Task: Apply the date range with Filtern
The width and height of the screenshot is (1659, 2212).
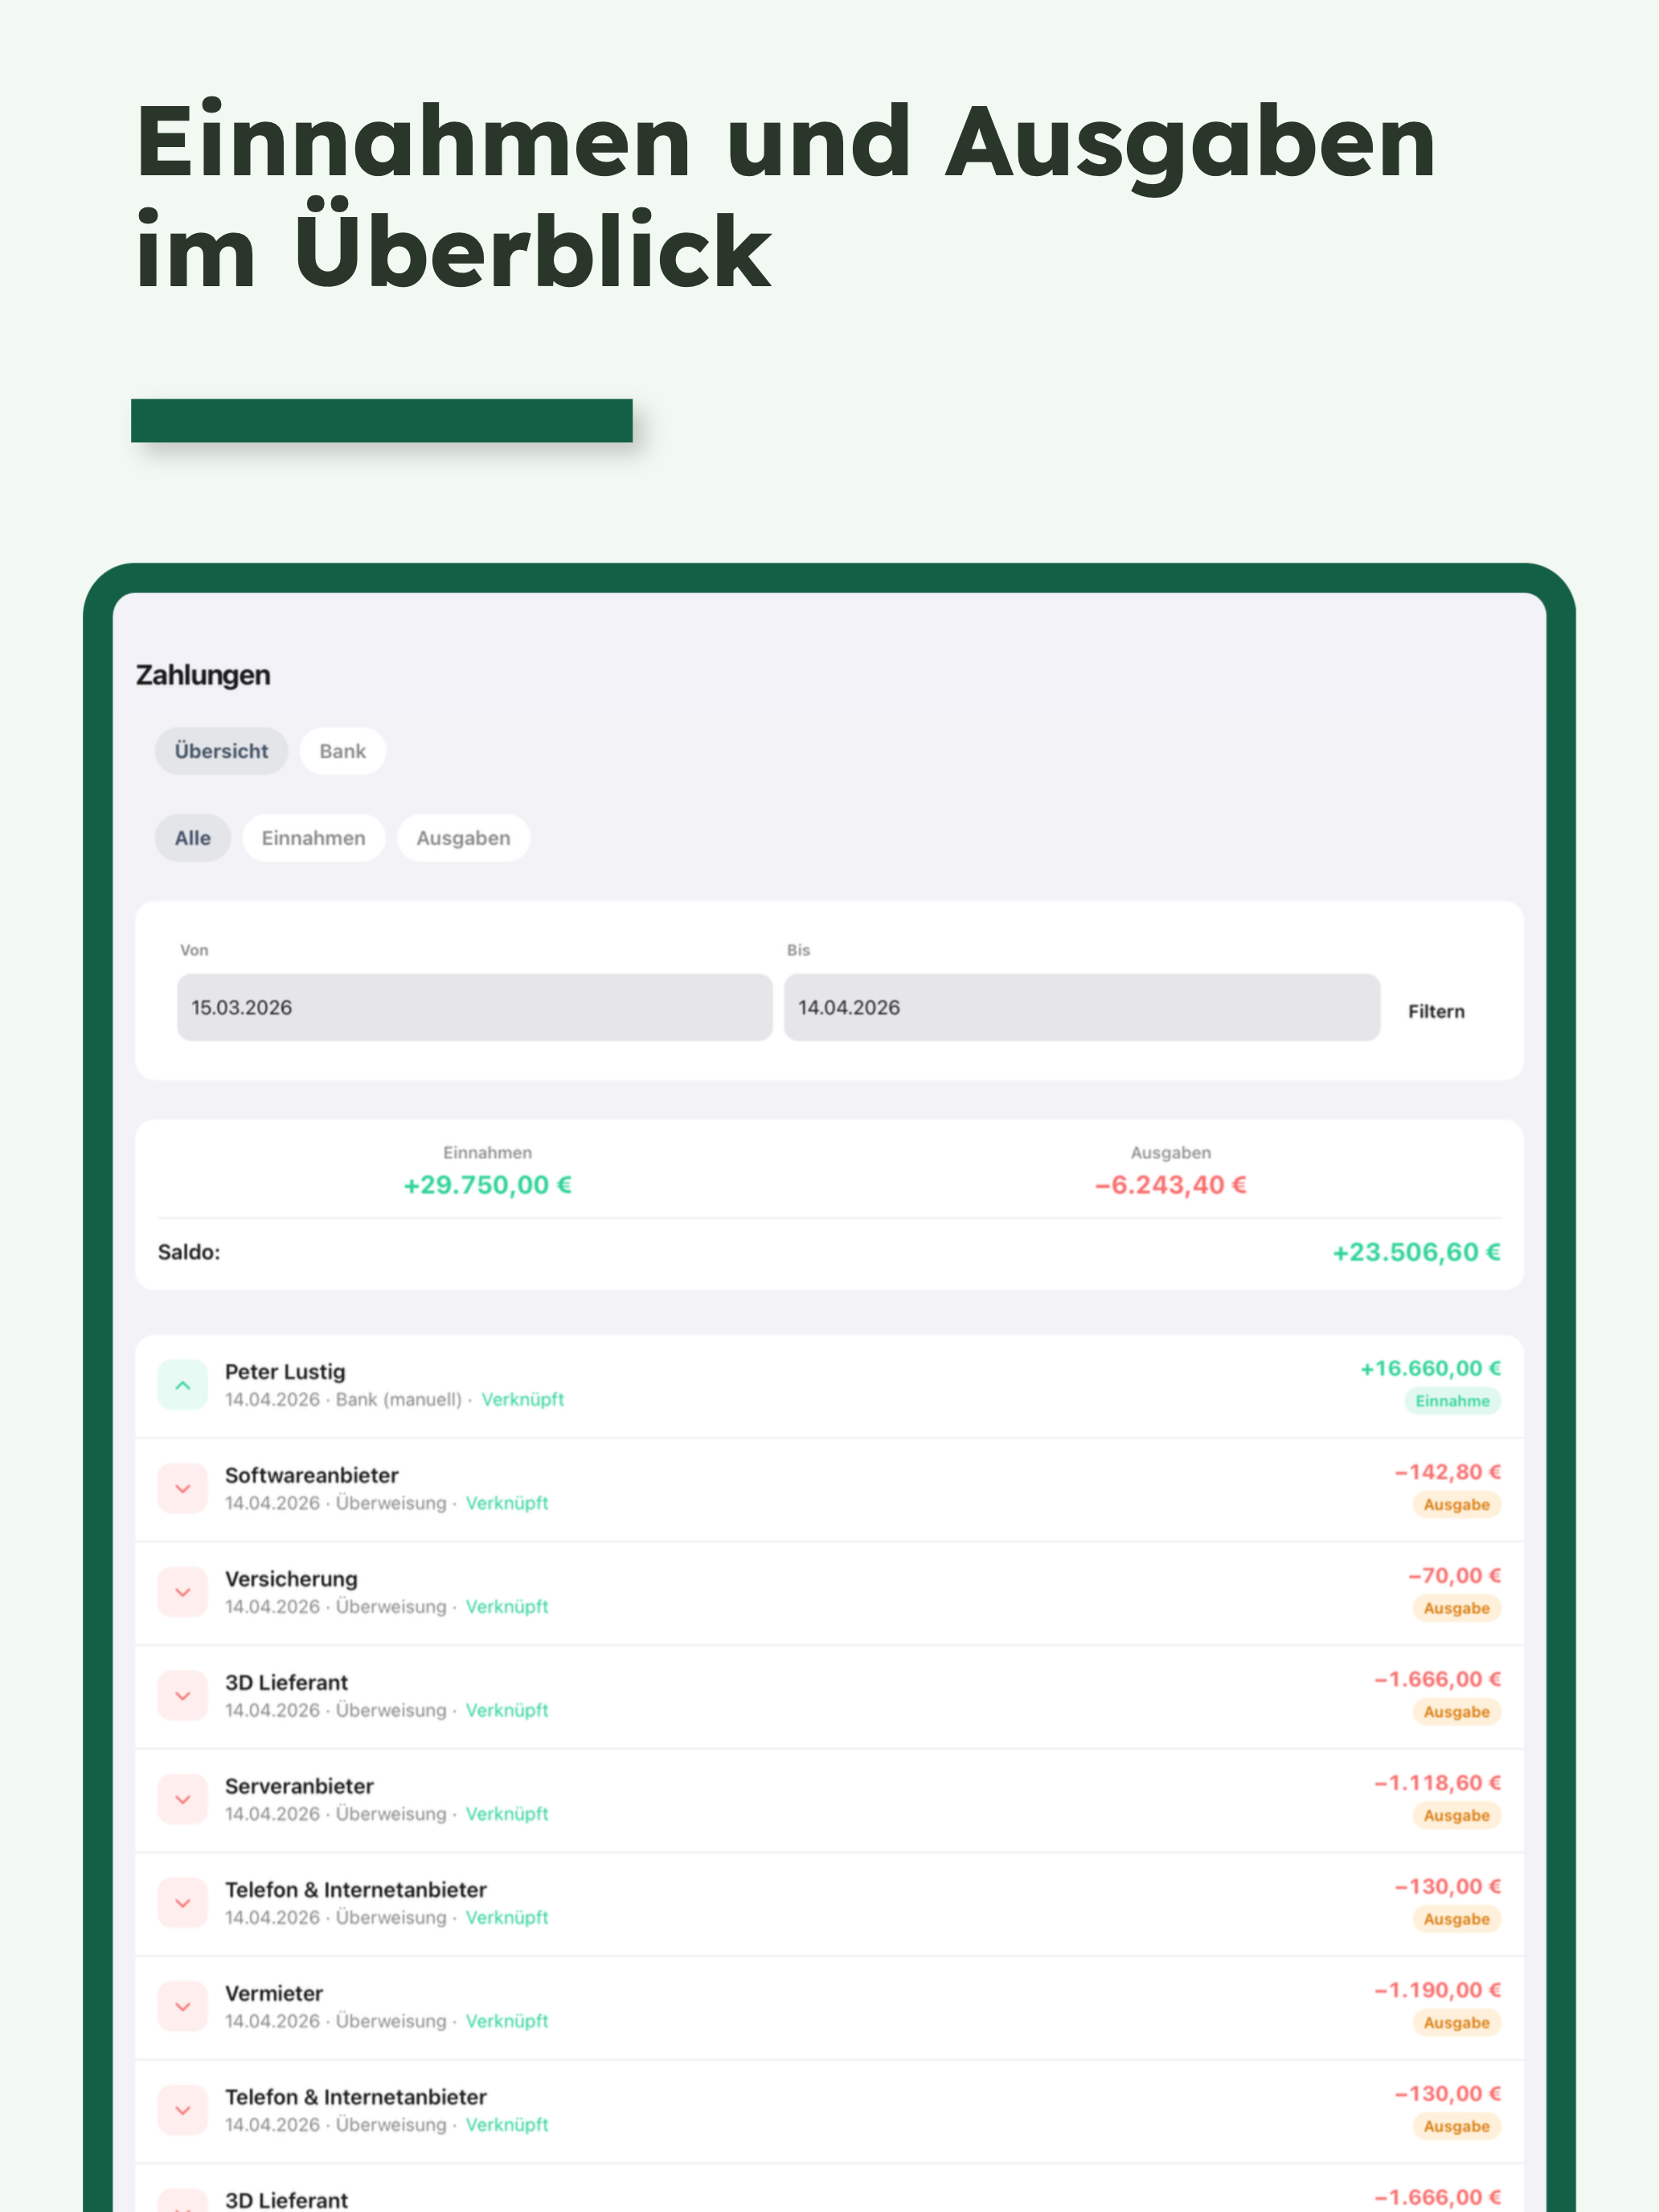Action: click(1436, 1011)
